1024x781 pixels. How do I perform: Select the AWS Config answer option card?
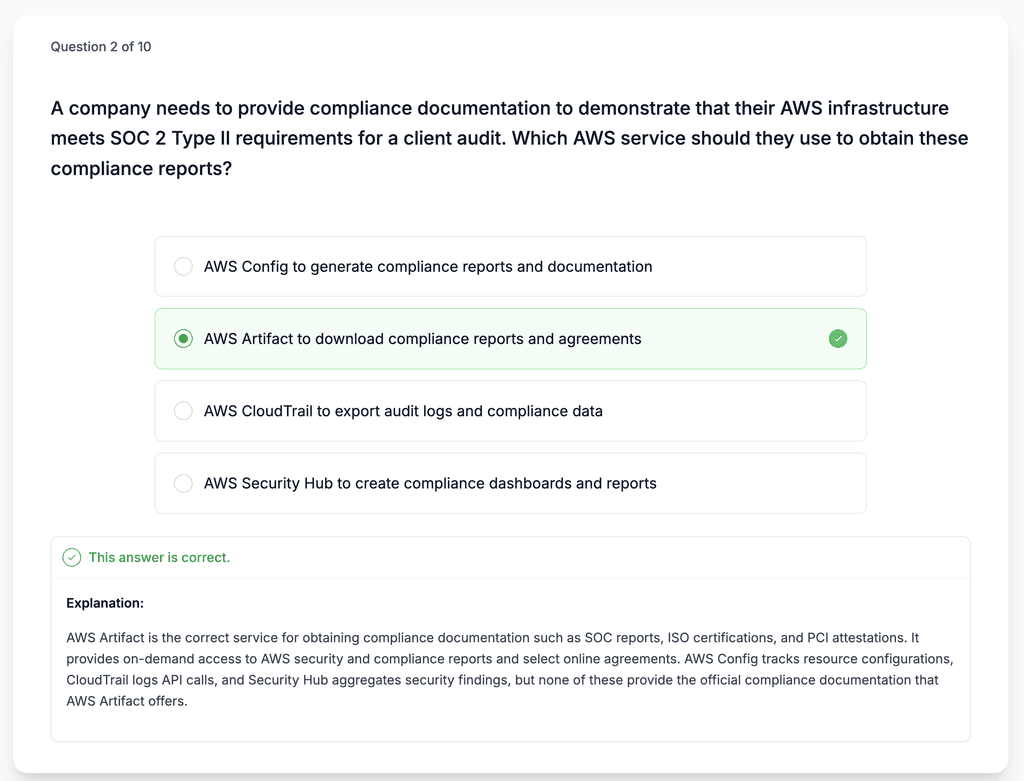click(x=510, y=266)
